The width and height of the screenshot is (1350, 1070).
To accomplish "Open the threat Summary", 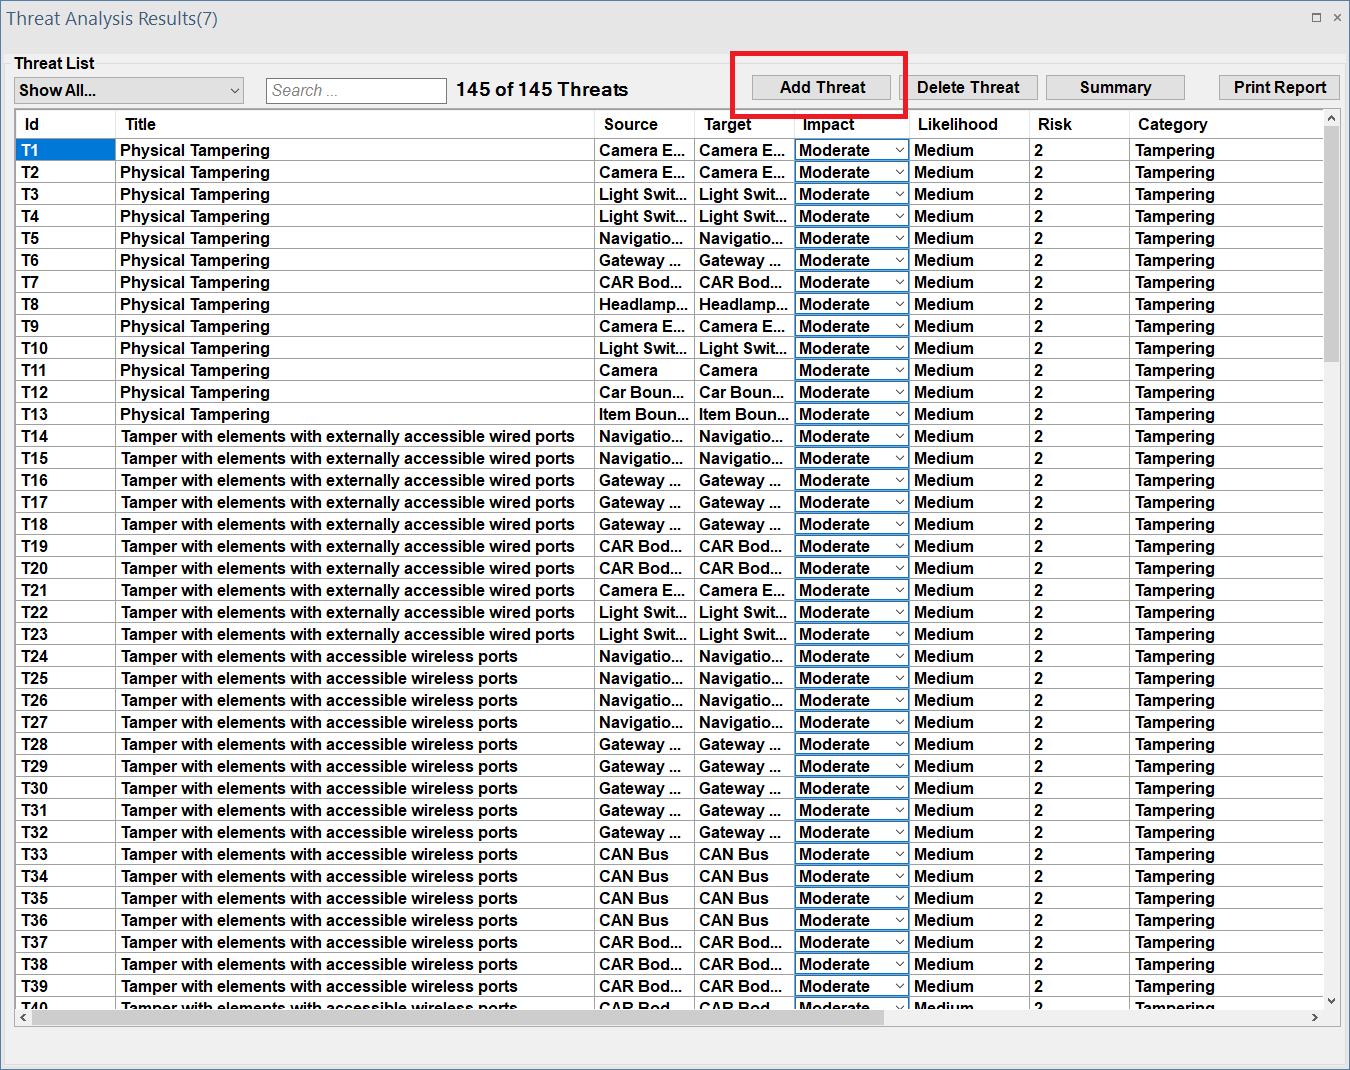I will point(1115,88).
